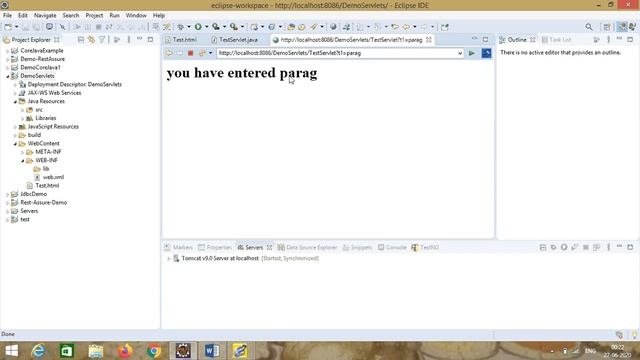Screen dimensions: 640x360
Task: Stop loading with the red browser stop button
Action: (x=190, y=53)
